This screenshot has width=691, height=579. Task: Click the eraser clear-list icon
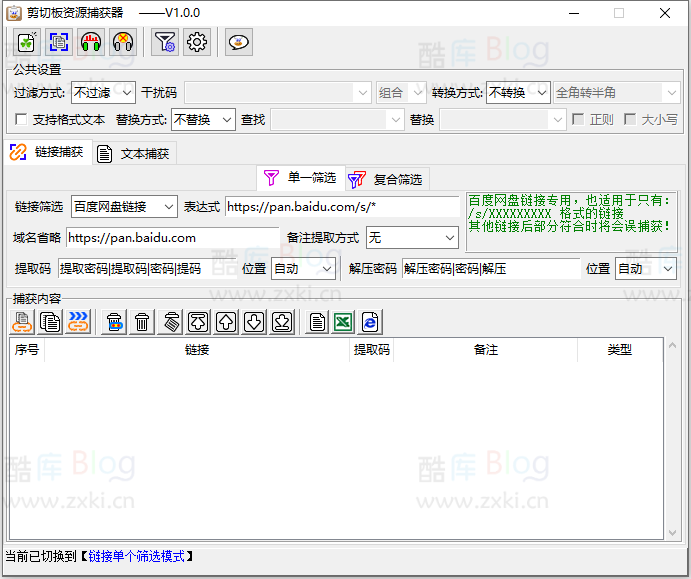(171, 322)
